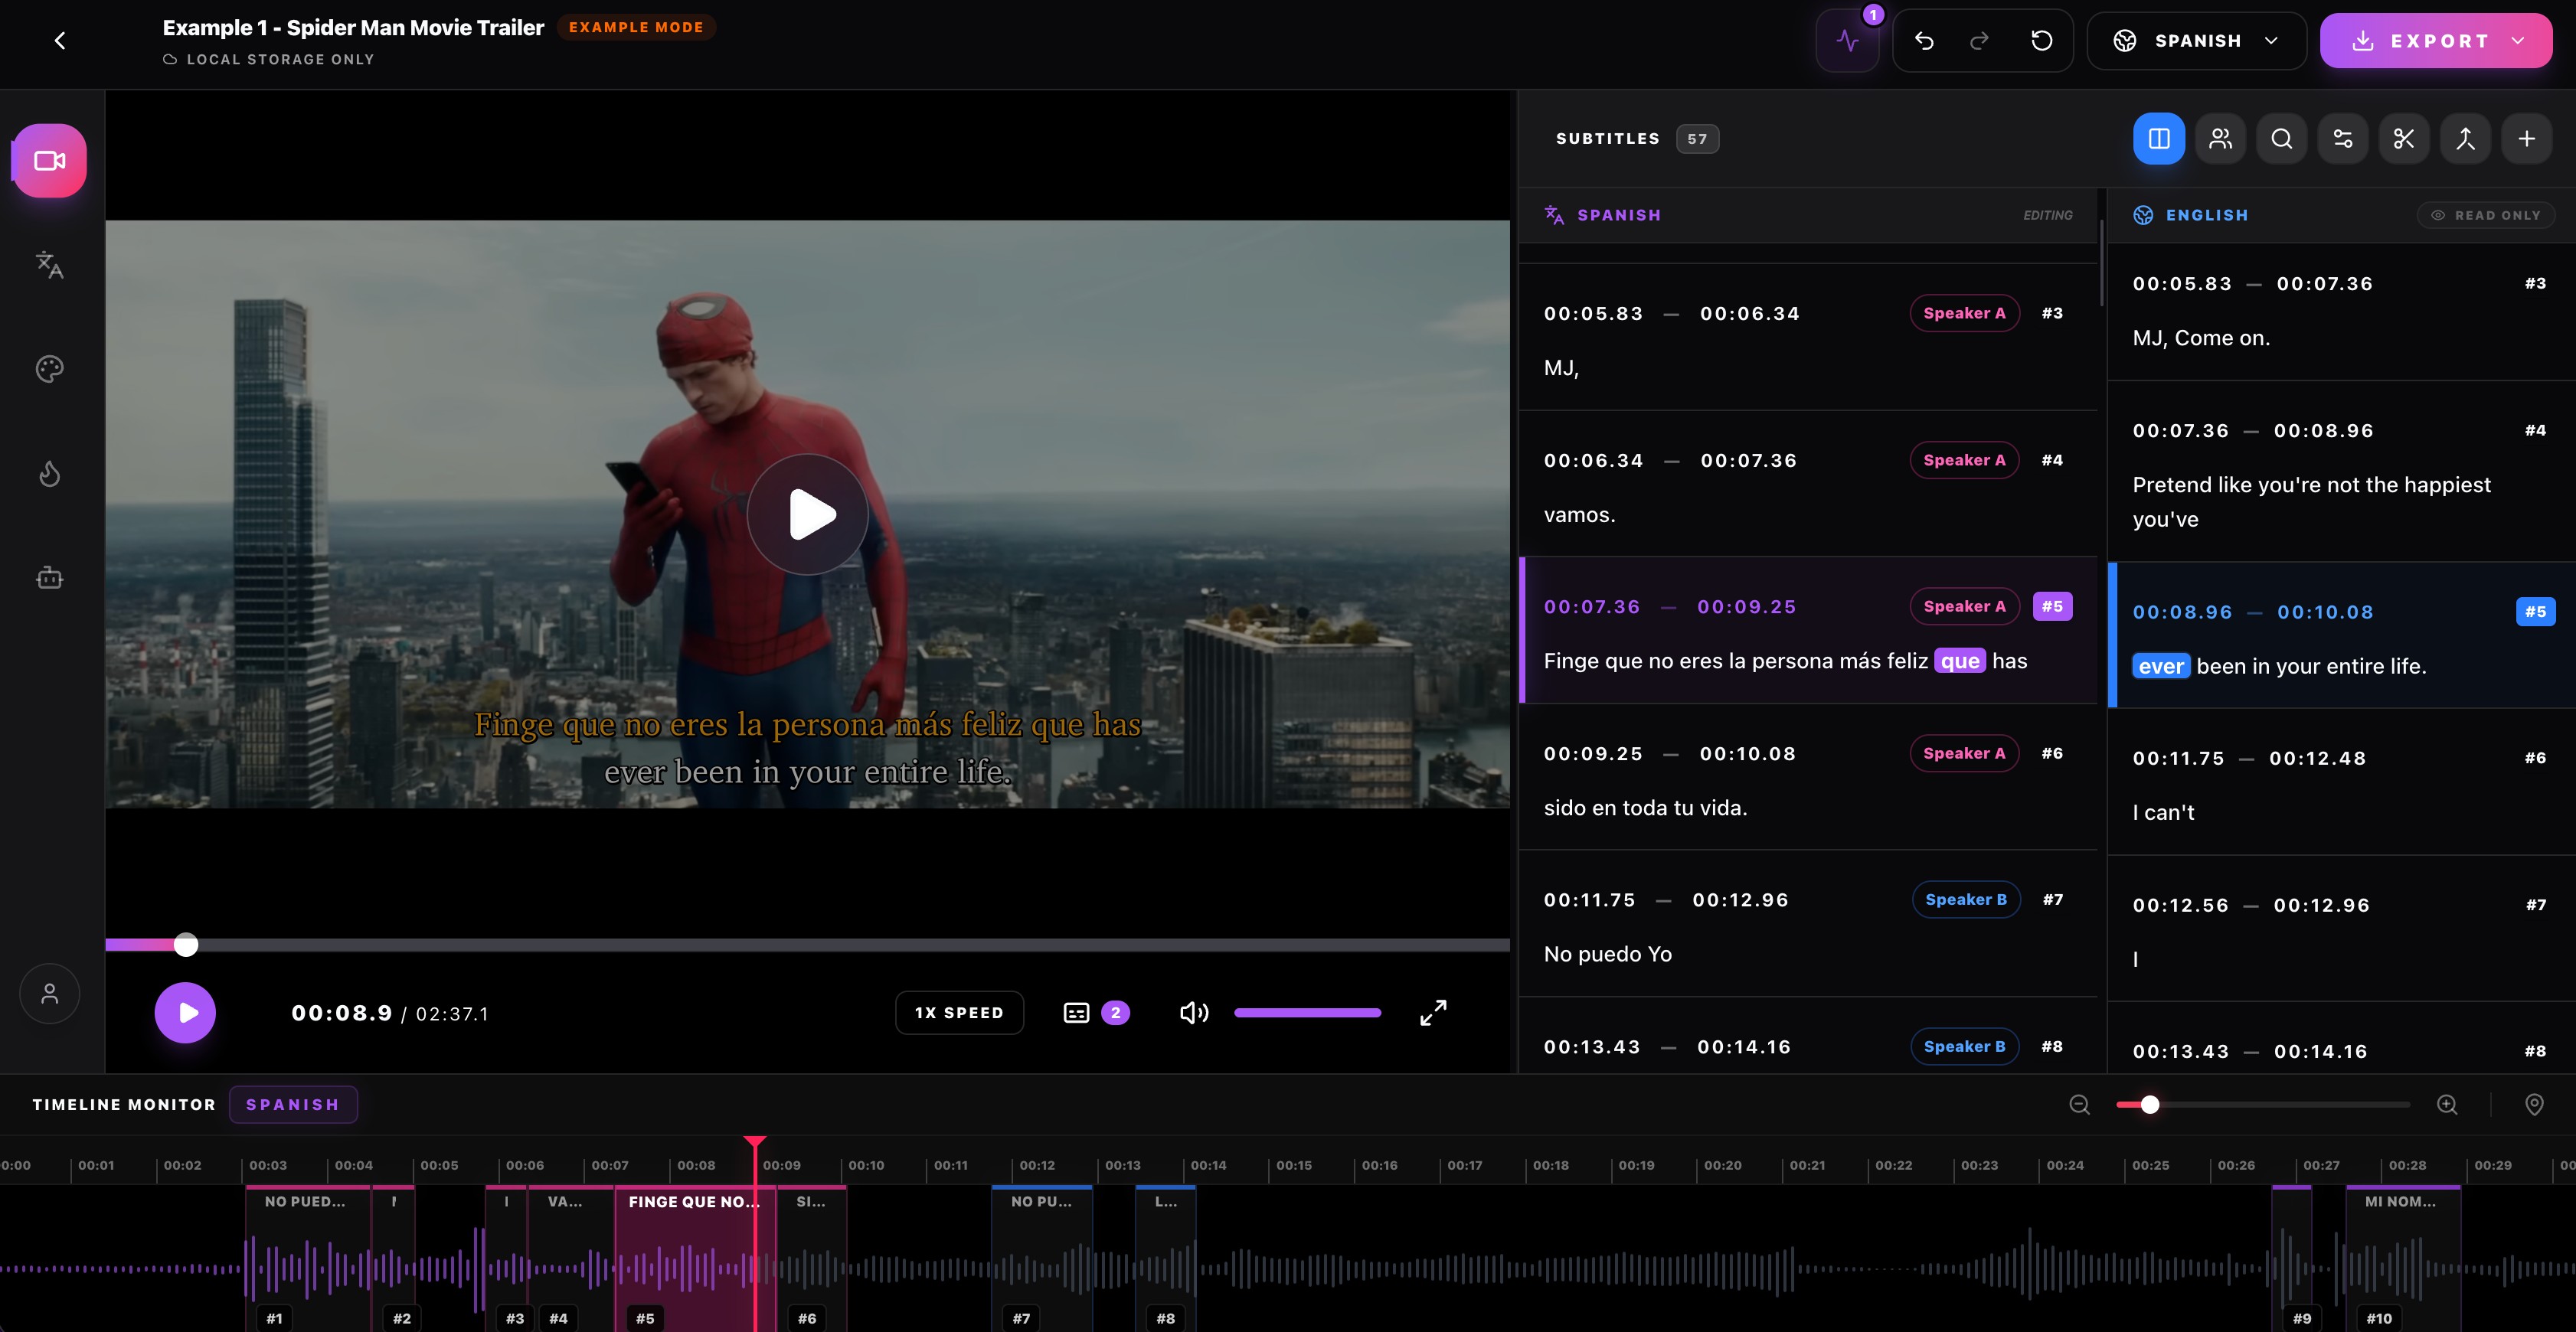Open the subtitle filter settings
Screen dimensions: 2576x1332
coord(2343,138)
